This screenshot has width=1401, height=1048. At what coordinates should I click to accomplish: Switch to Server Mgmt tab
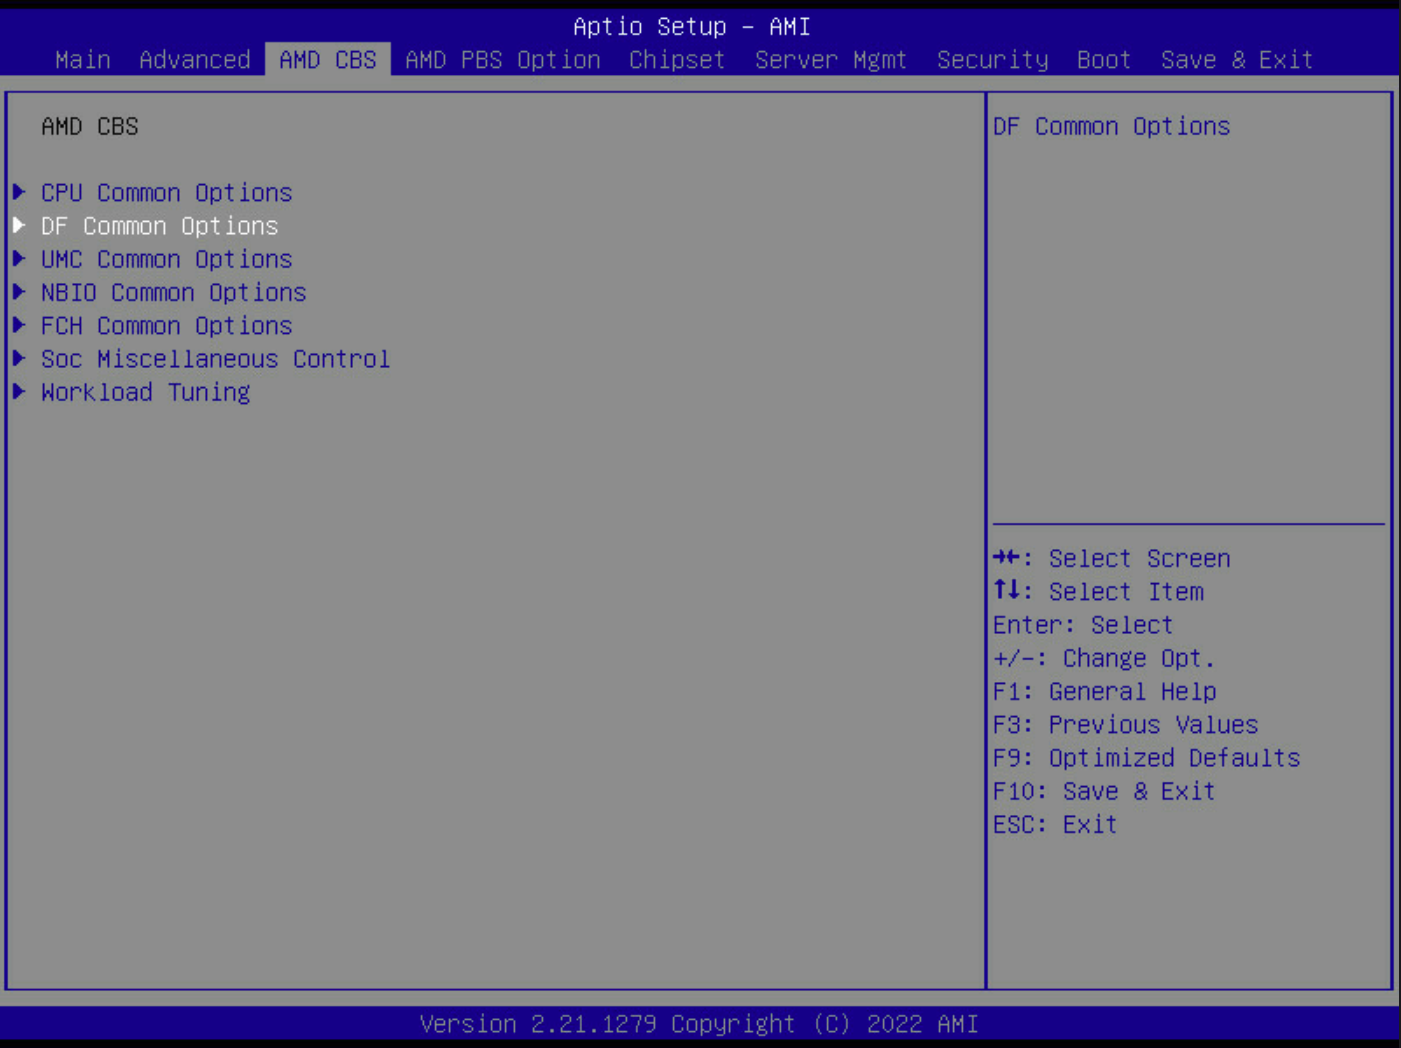pos(831,60)
